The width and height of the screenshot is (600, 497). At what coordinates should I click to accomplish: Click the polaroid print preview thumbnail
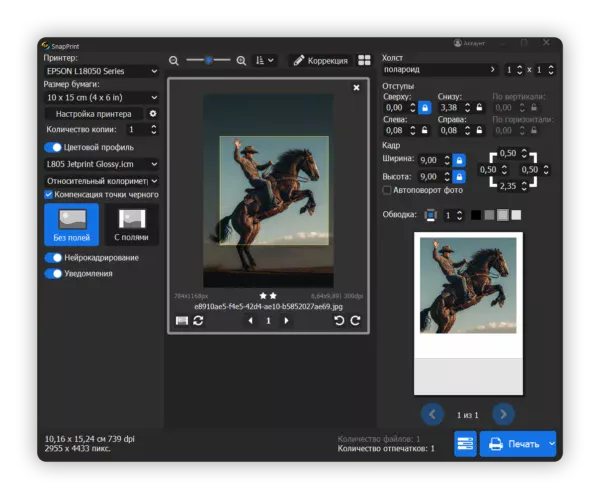[x=468, y=314]
